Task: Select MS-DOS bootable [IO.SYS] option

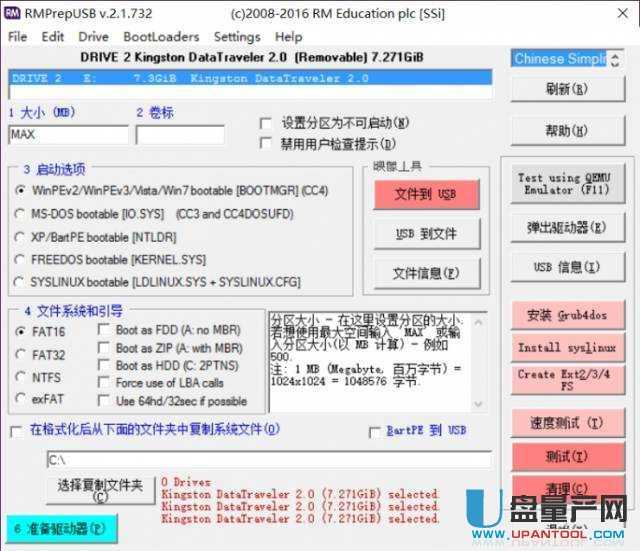Action: 21,213
